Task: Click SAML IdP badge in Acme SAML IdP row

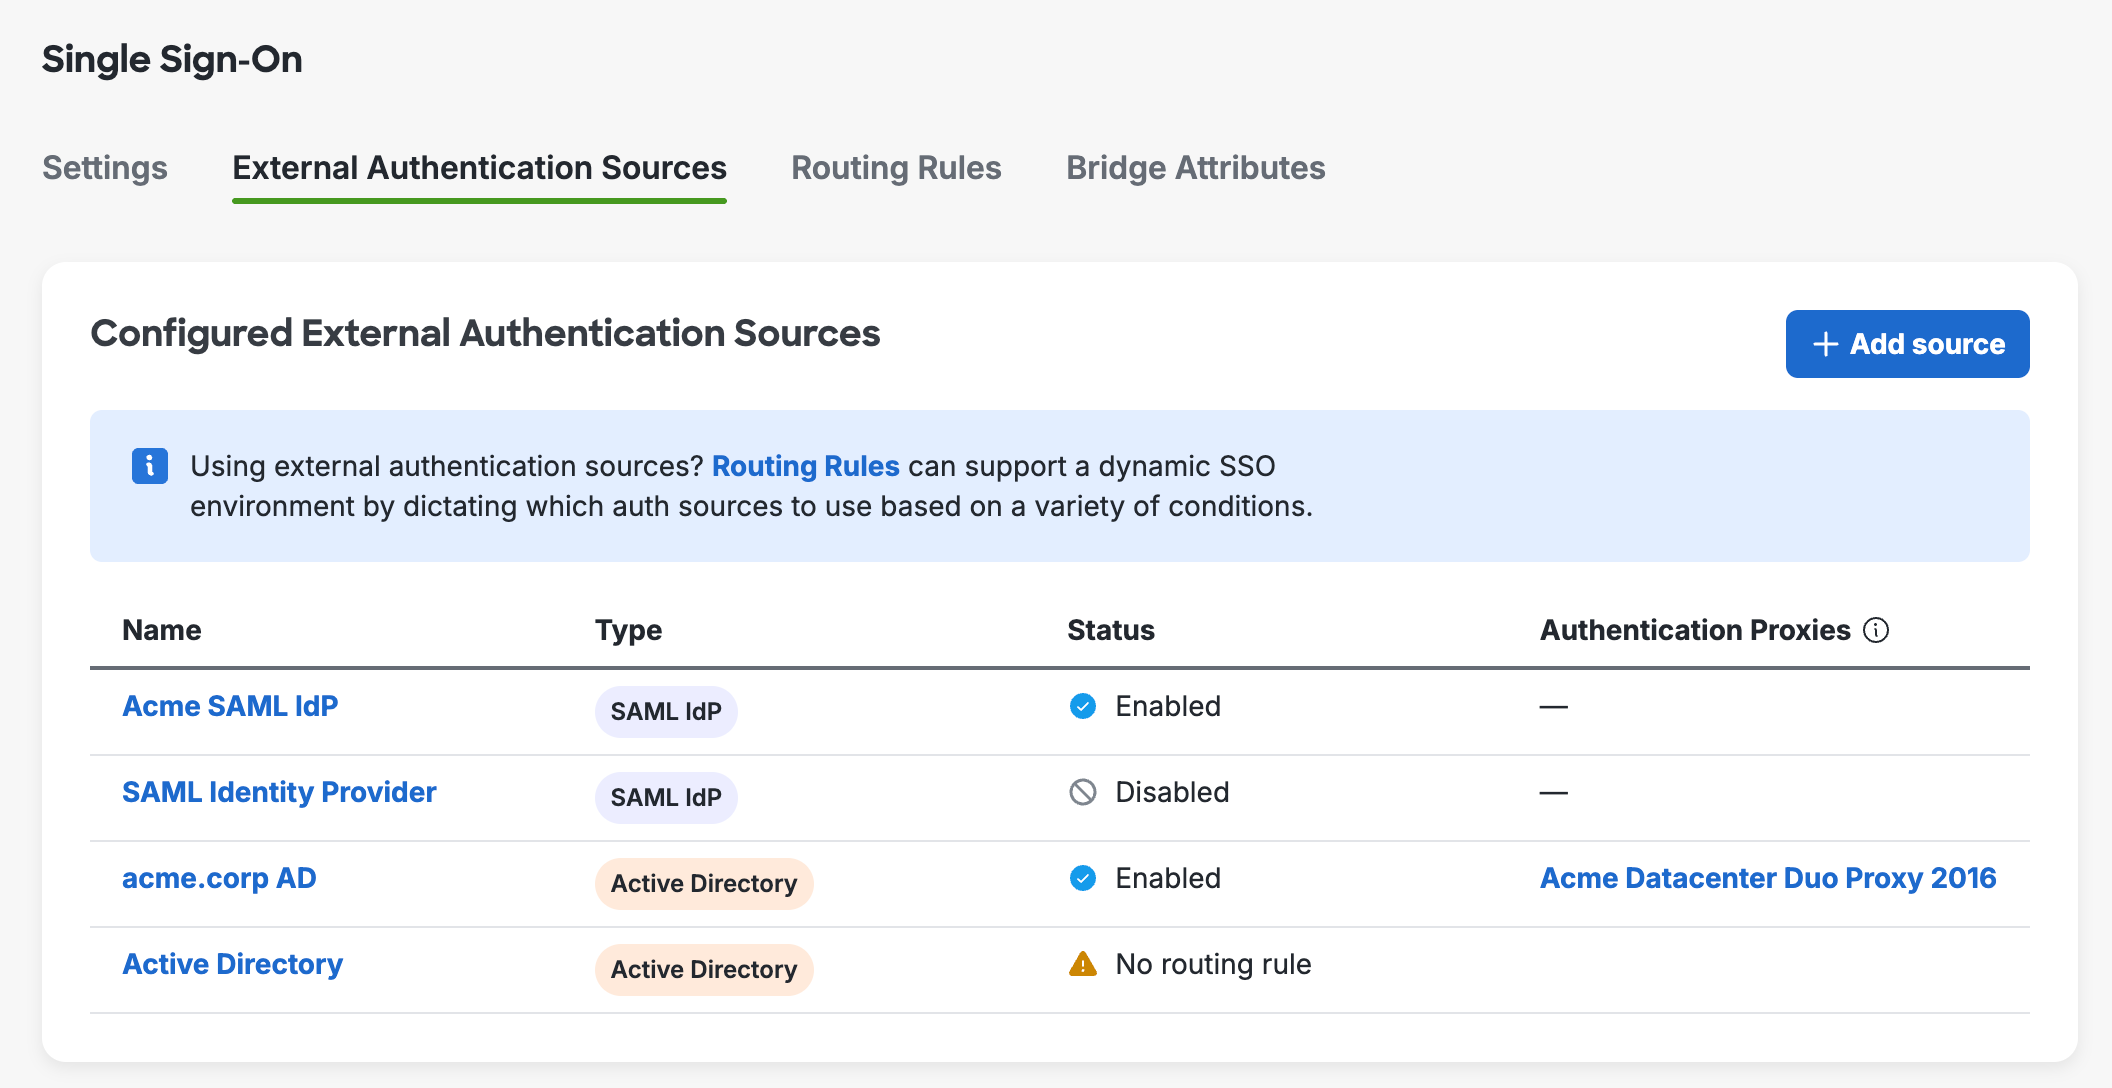Action: (666, 712)
